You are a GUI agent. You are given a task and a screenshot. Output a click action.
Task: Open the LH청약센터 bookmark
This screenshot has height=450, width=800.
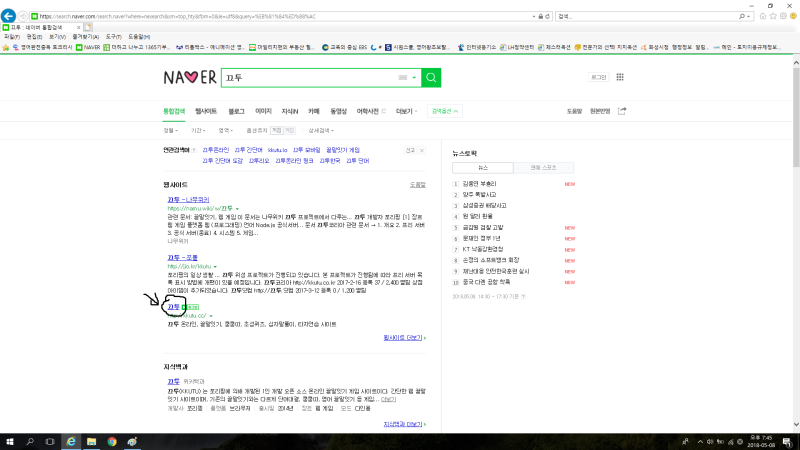[517, 47]
